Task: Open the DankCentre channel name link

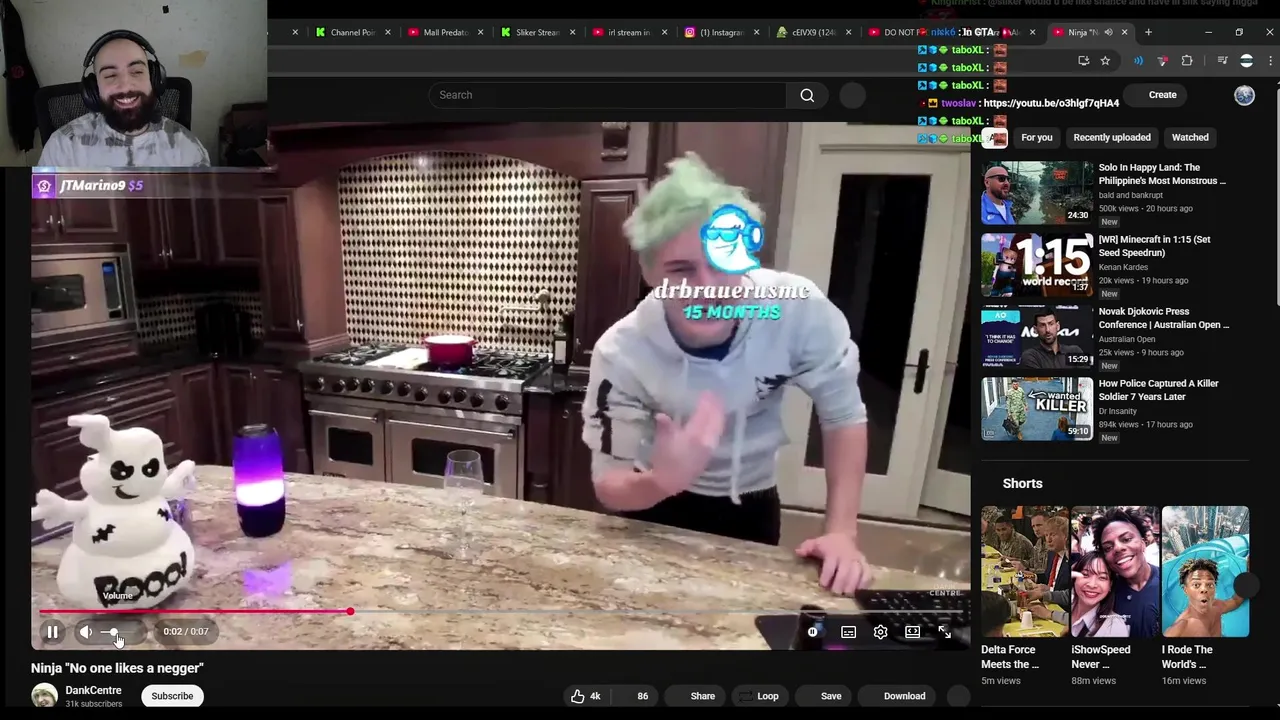Action: (x=93, y=690)
